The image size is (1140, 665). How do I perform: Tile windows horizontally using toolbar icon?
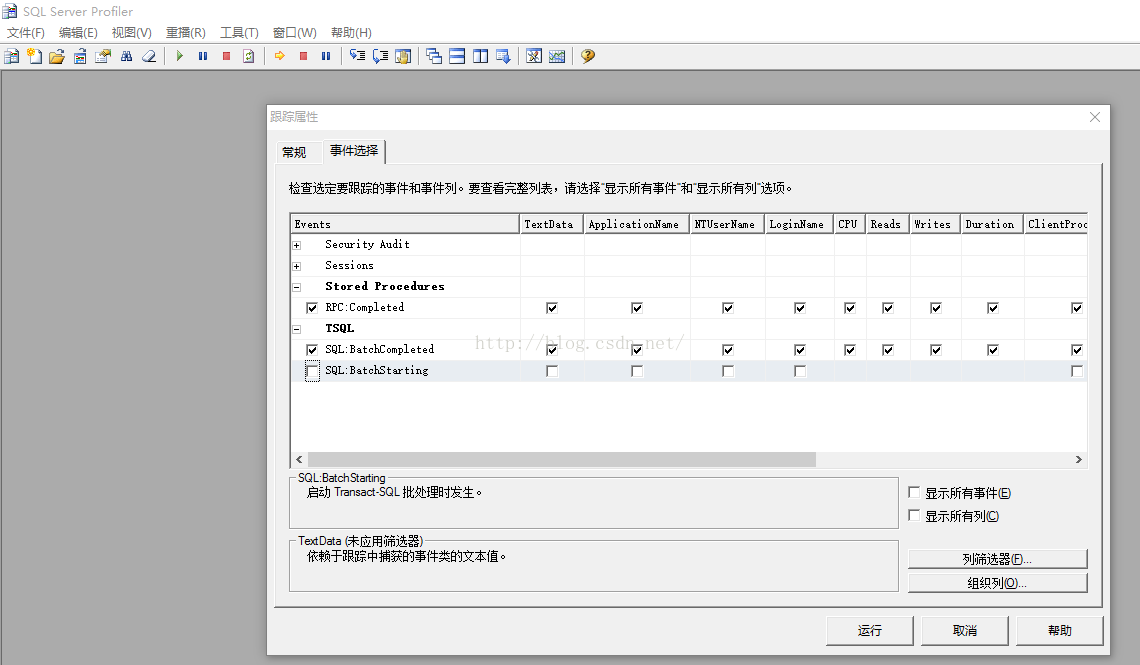(457, 56)
